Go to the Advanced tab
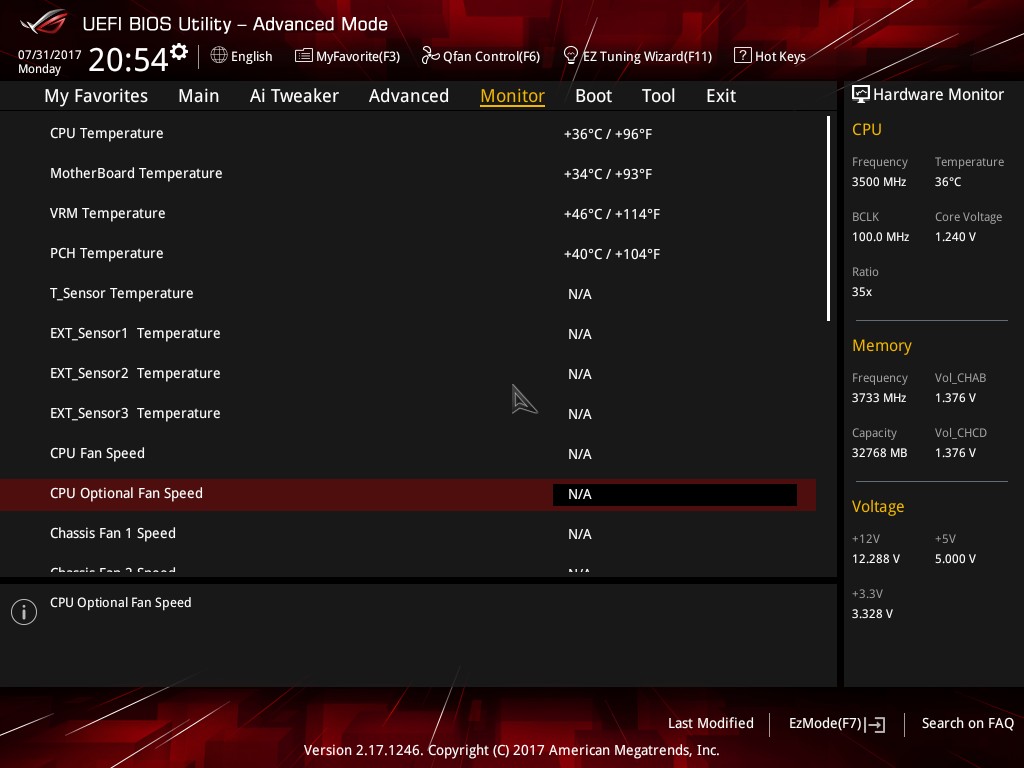This screenshot has width=1024, height=768. [x=409, y=96]
